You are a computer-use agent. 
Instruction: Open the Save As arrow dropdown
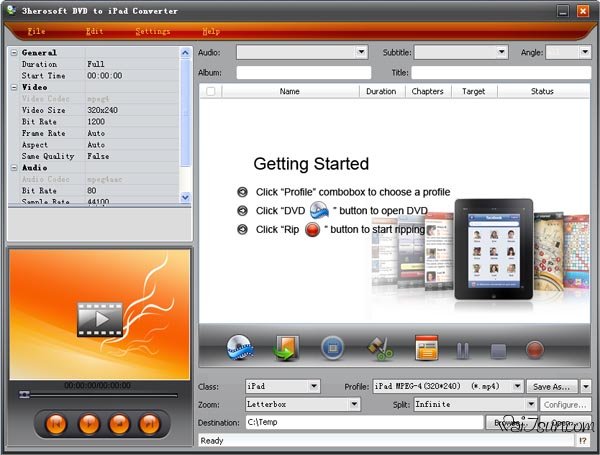point(586,386)
